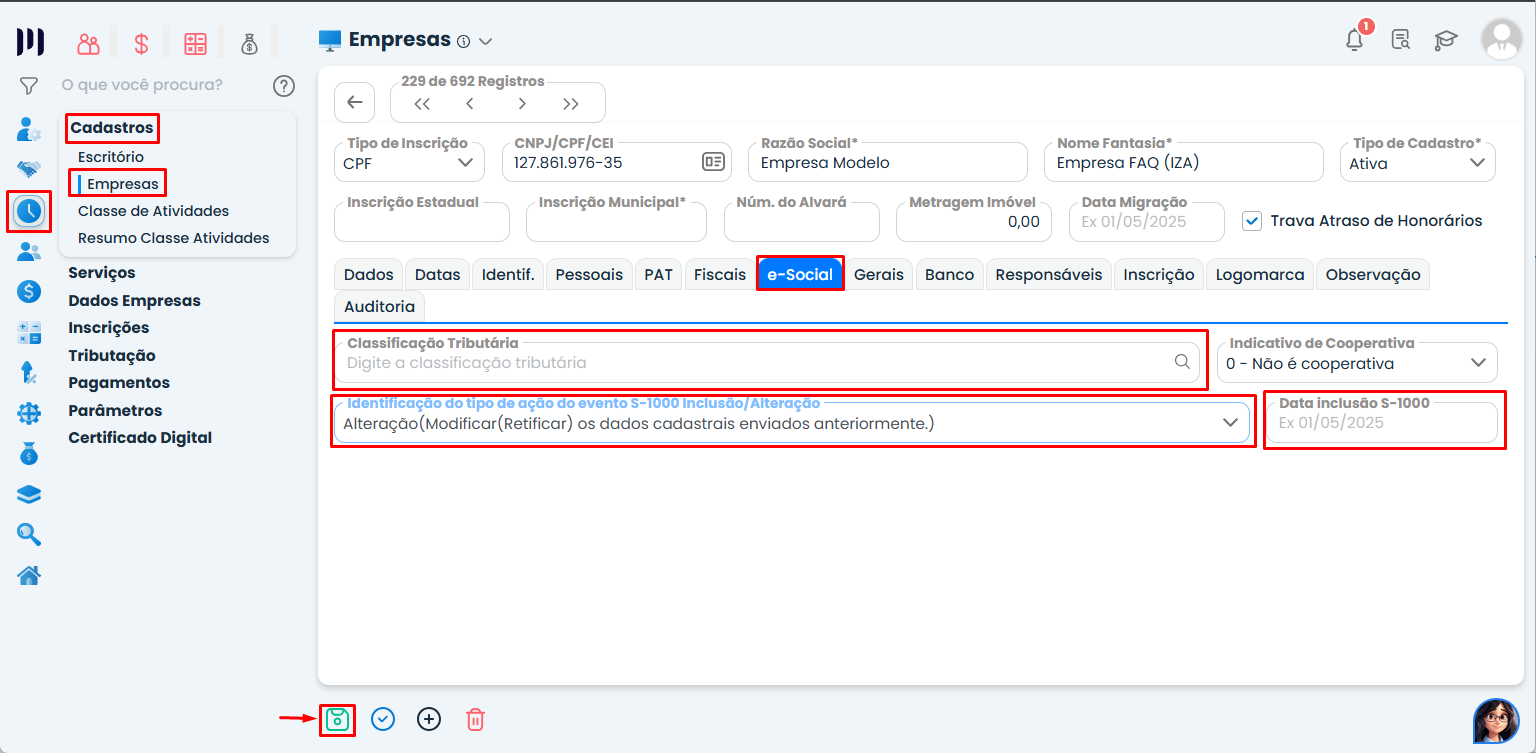Select the handshake sidebar icon
This screenshot has height=753, width=1536.
(29, 168)
